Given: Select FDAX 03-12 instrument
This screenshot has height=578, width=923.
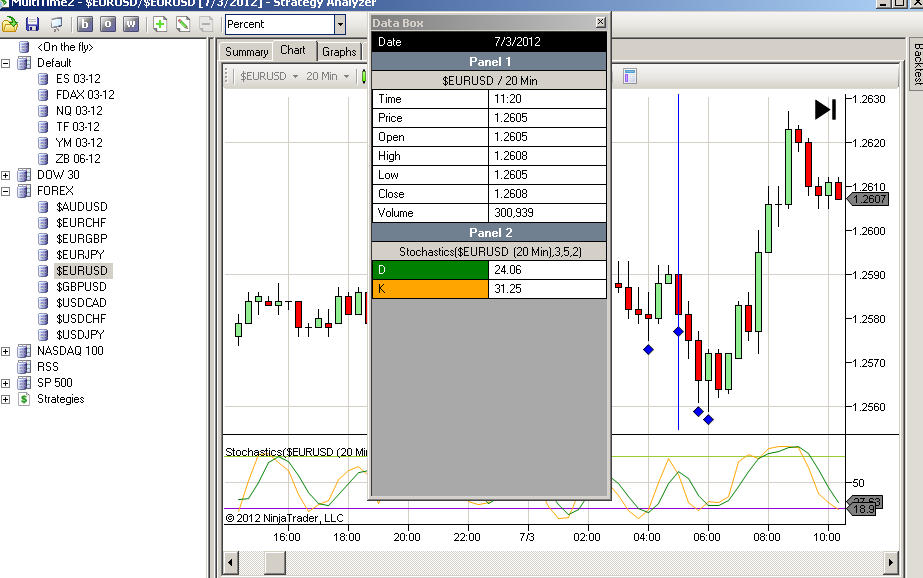Looking at the screenshot, I should [x=85, y=95].
